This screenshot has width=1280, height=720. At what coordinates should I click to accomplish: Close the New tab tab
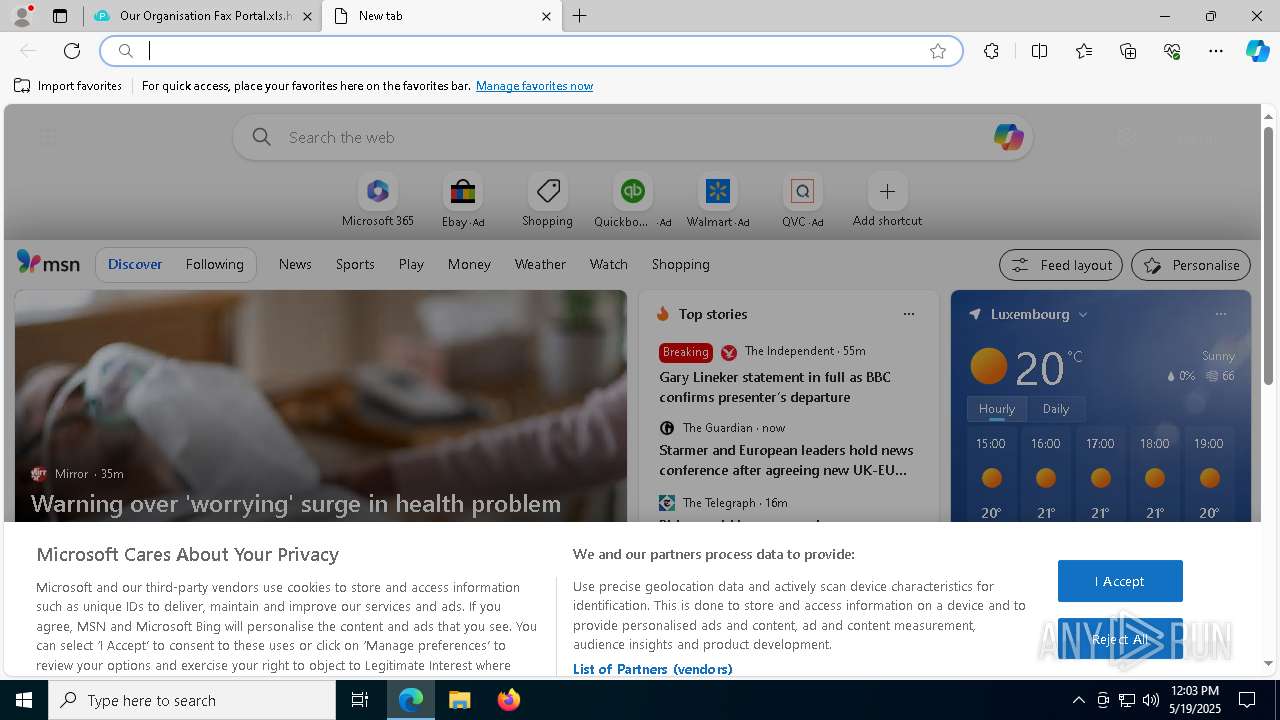coord(546,16)
